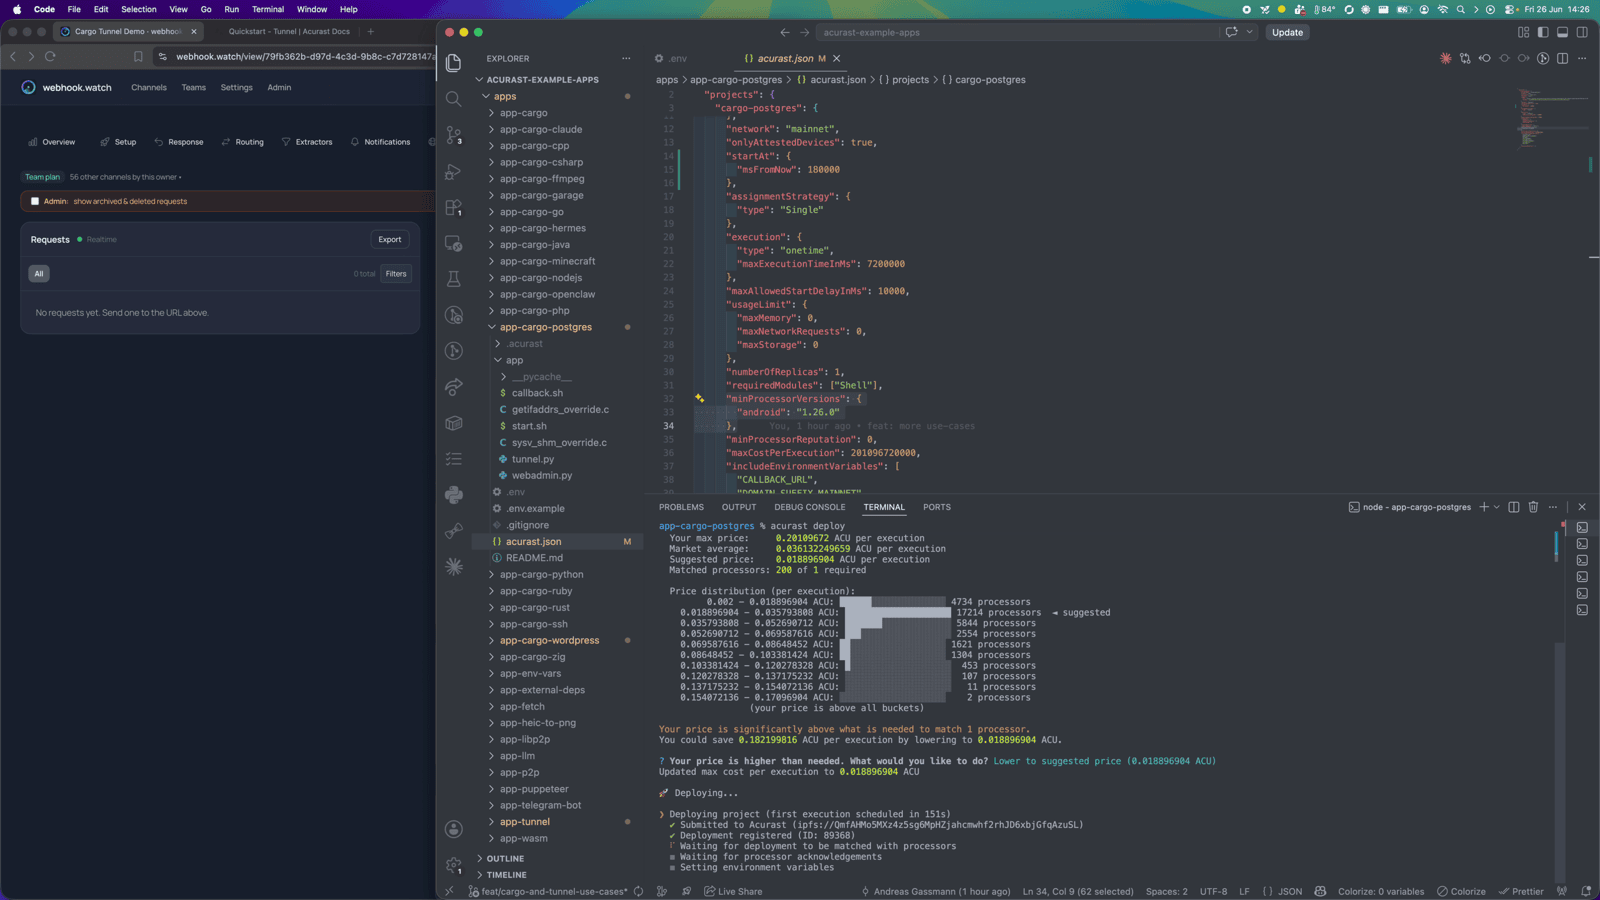Open Explorer views and more actions ellipsis
The height and width of the screenshot is (900, 1600).
coord(626,58)
